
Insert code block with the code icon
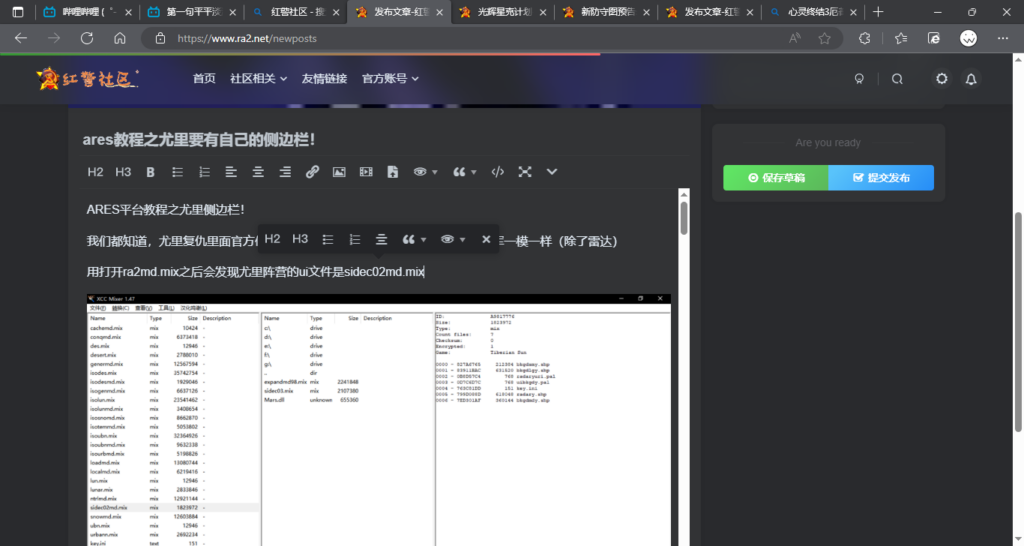pos(498,172)
